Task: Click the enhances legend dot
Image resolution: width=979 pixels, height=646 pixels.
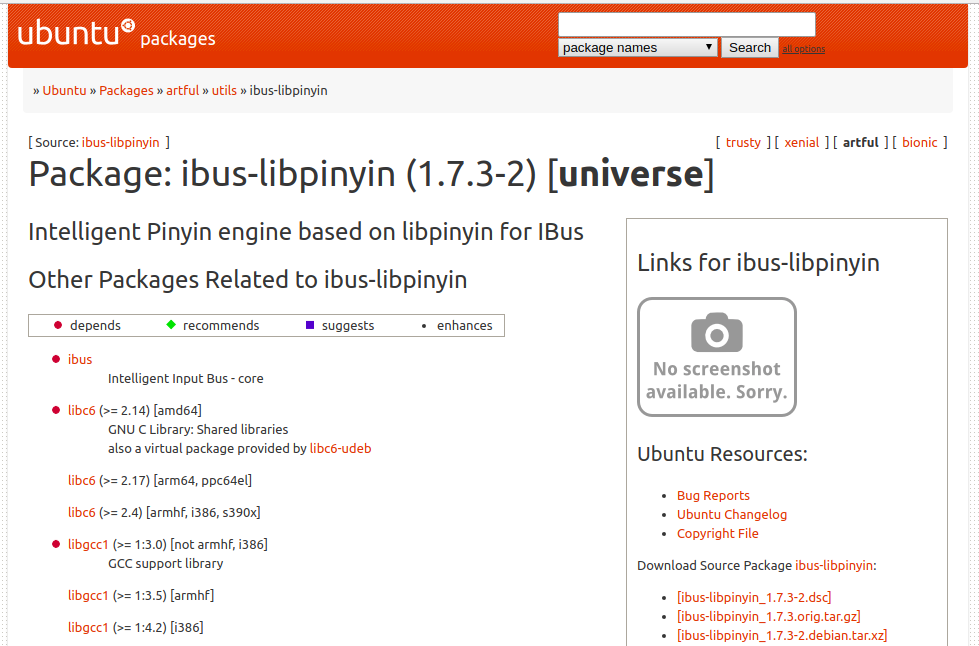Action: click(x=424, y=326)
